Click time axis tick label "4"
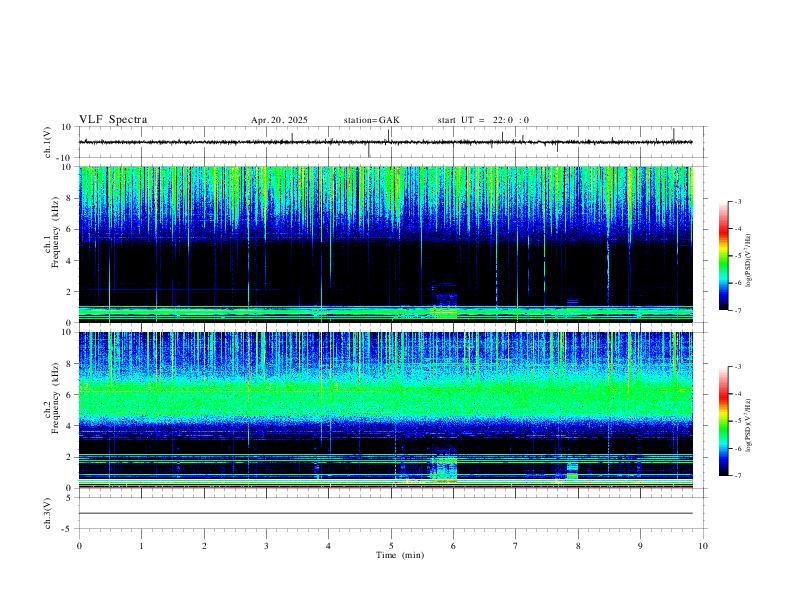Image resolution: width=792 pixels, height=612 pixels. click(x=329, y=546)
